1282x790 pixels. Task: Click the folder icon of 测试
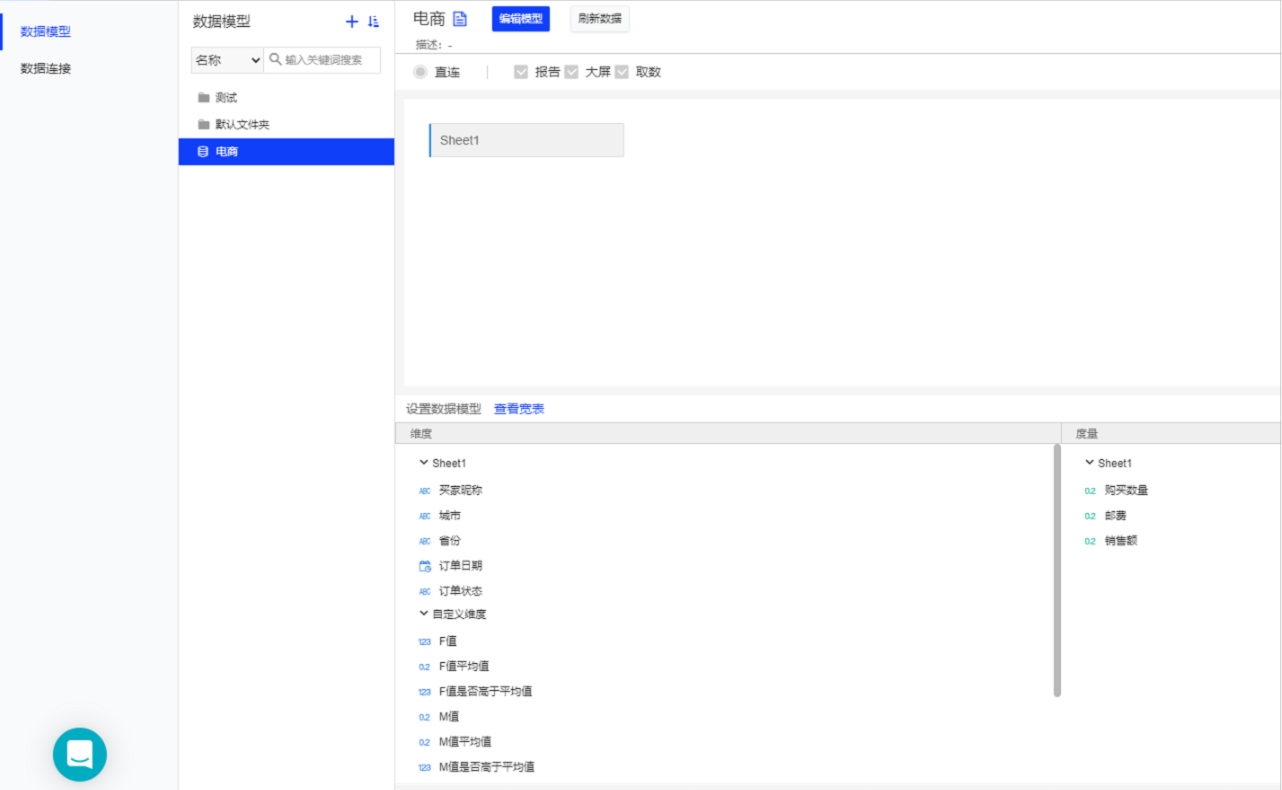(204, 98)
